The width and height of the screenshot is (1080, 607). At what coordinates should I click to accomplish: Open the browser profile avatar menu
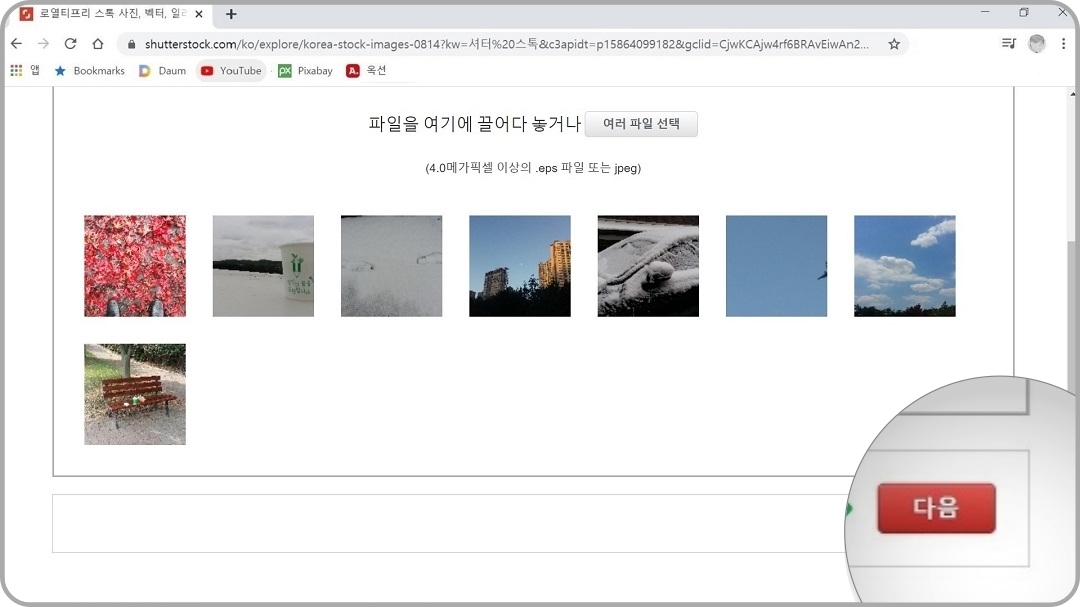pyautogui.click(x=1037, y=44)
